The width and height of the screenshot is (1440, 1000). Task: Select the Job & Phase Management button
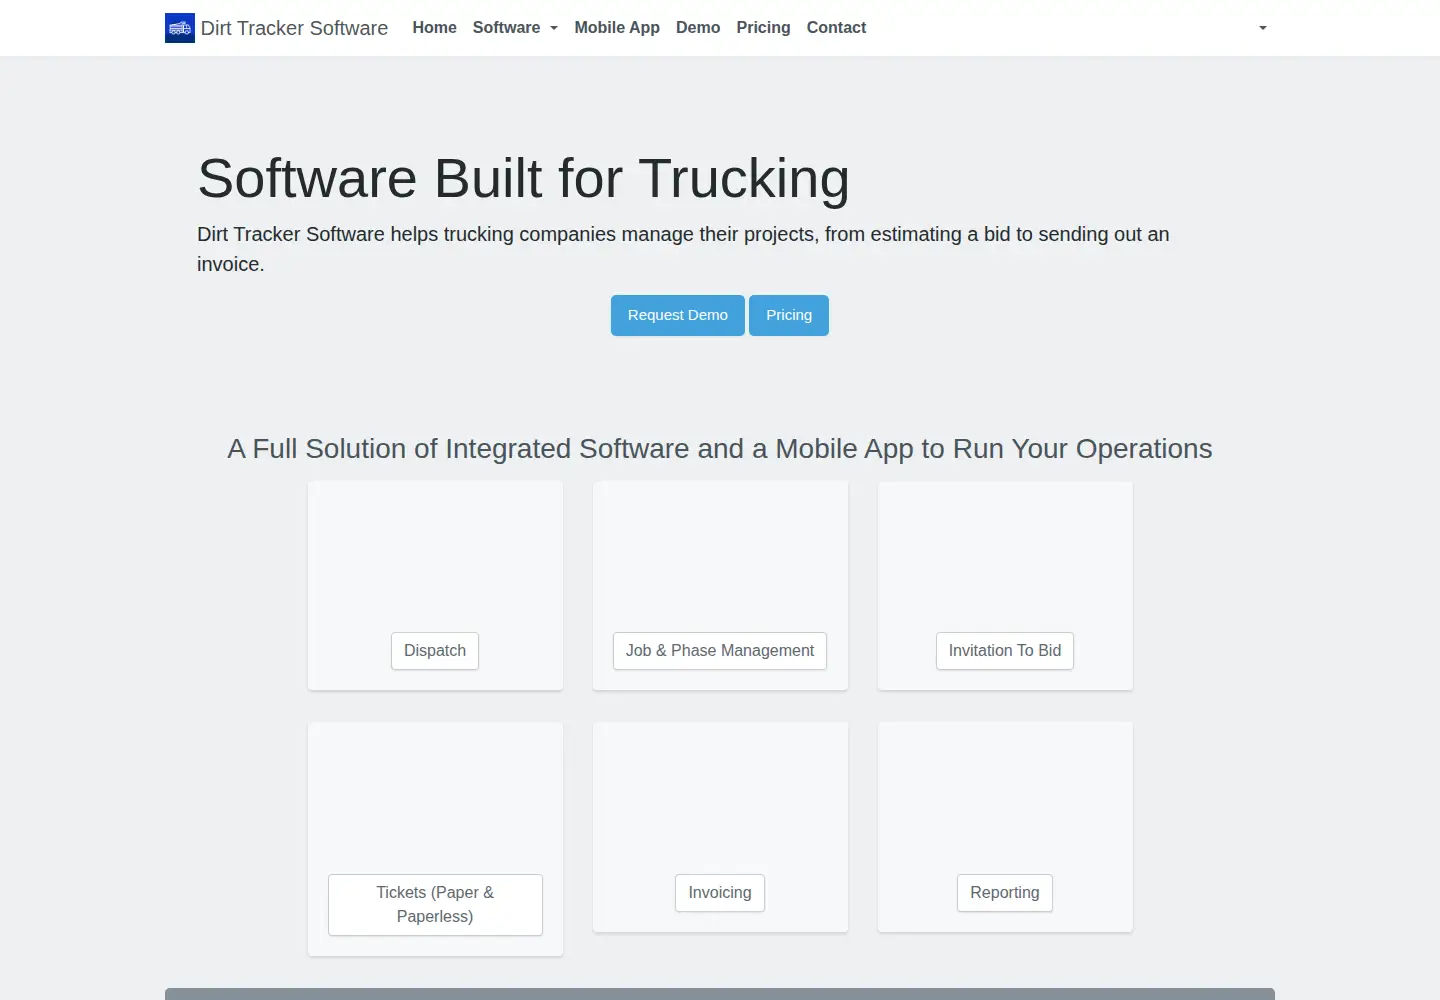coord(720,651)
